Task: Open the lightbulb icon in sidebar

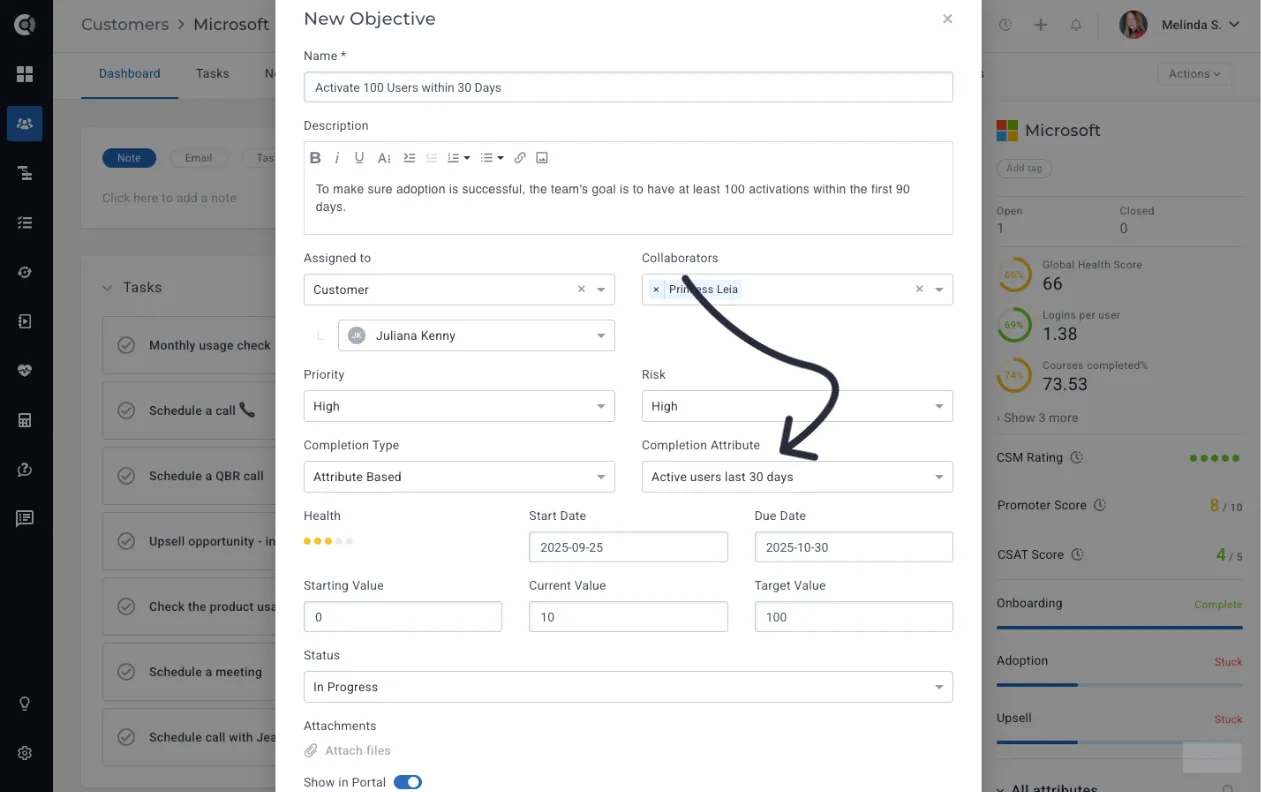Action: [25, 703]
